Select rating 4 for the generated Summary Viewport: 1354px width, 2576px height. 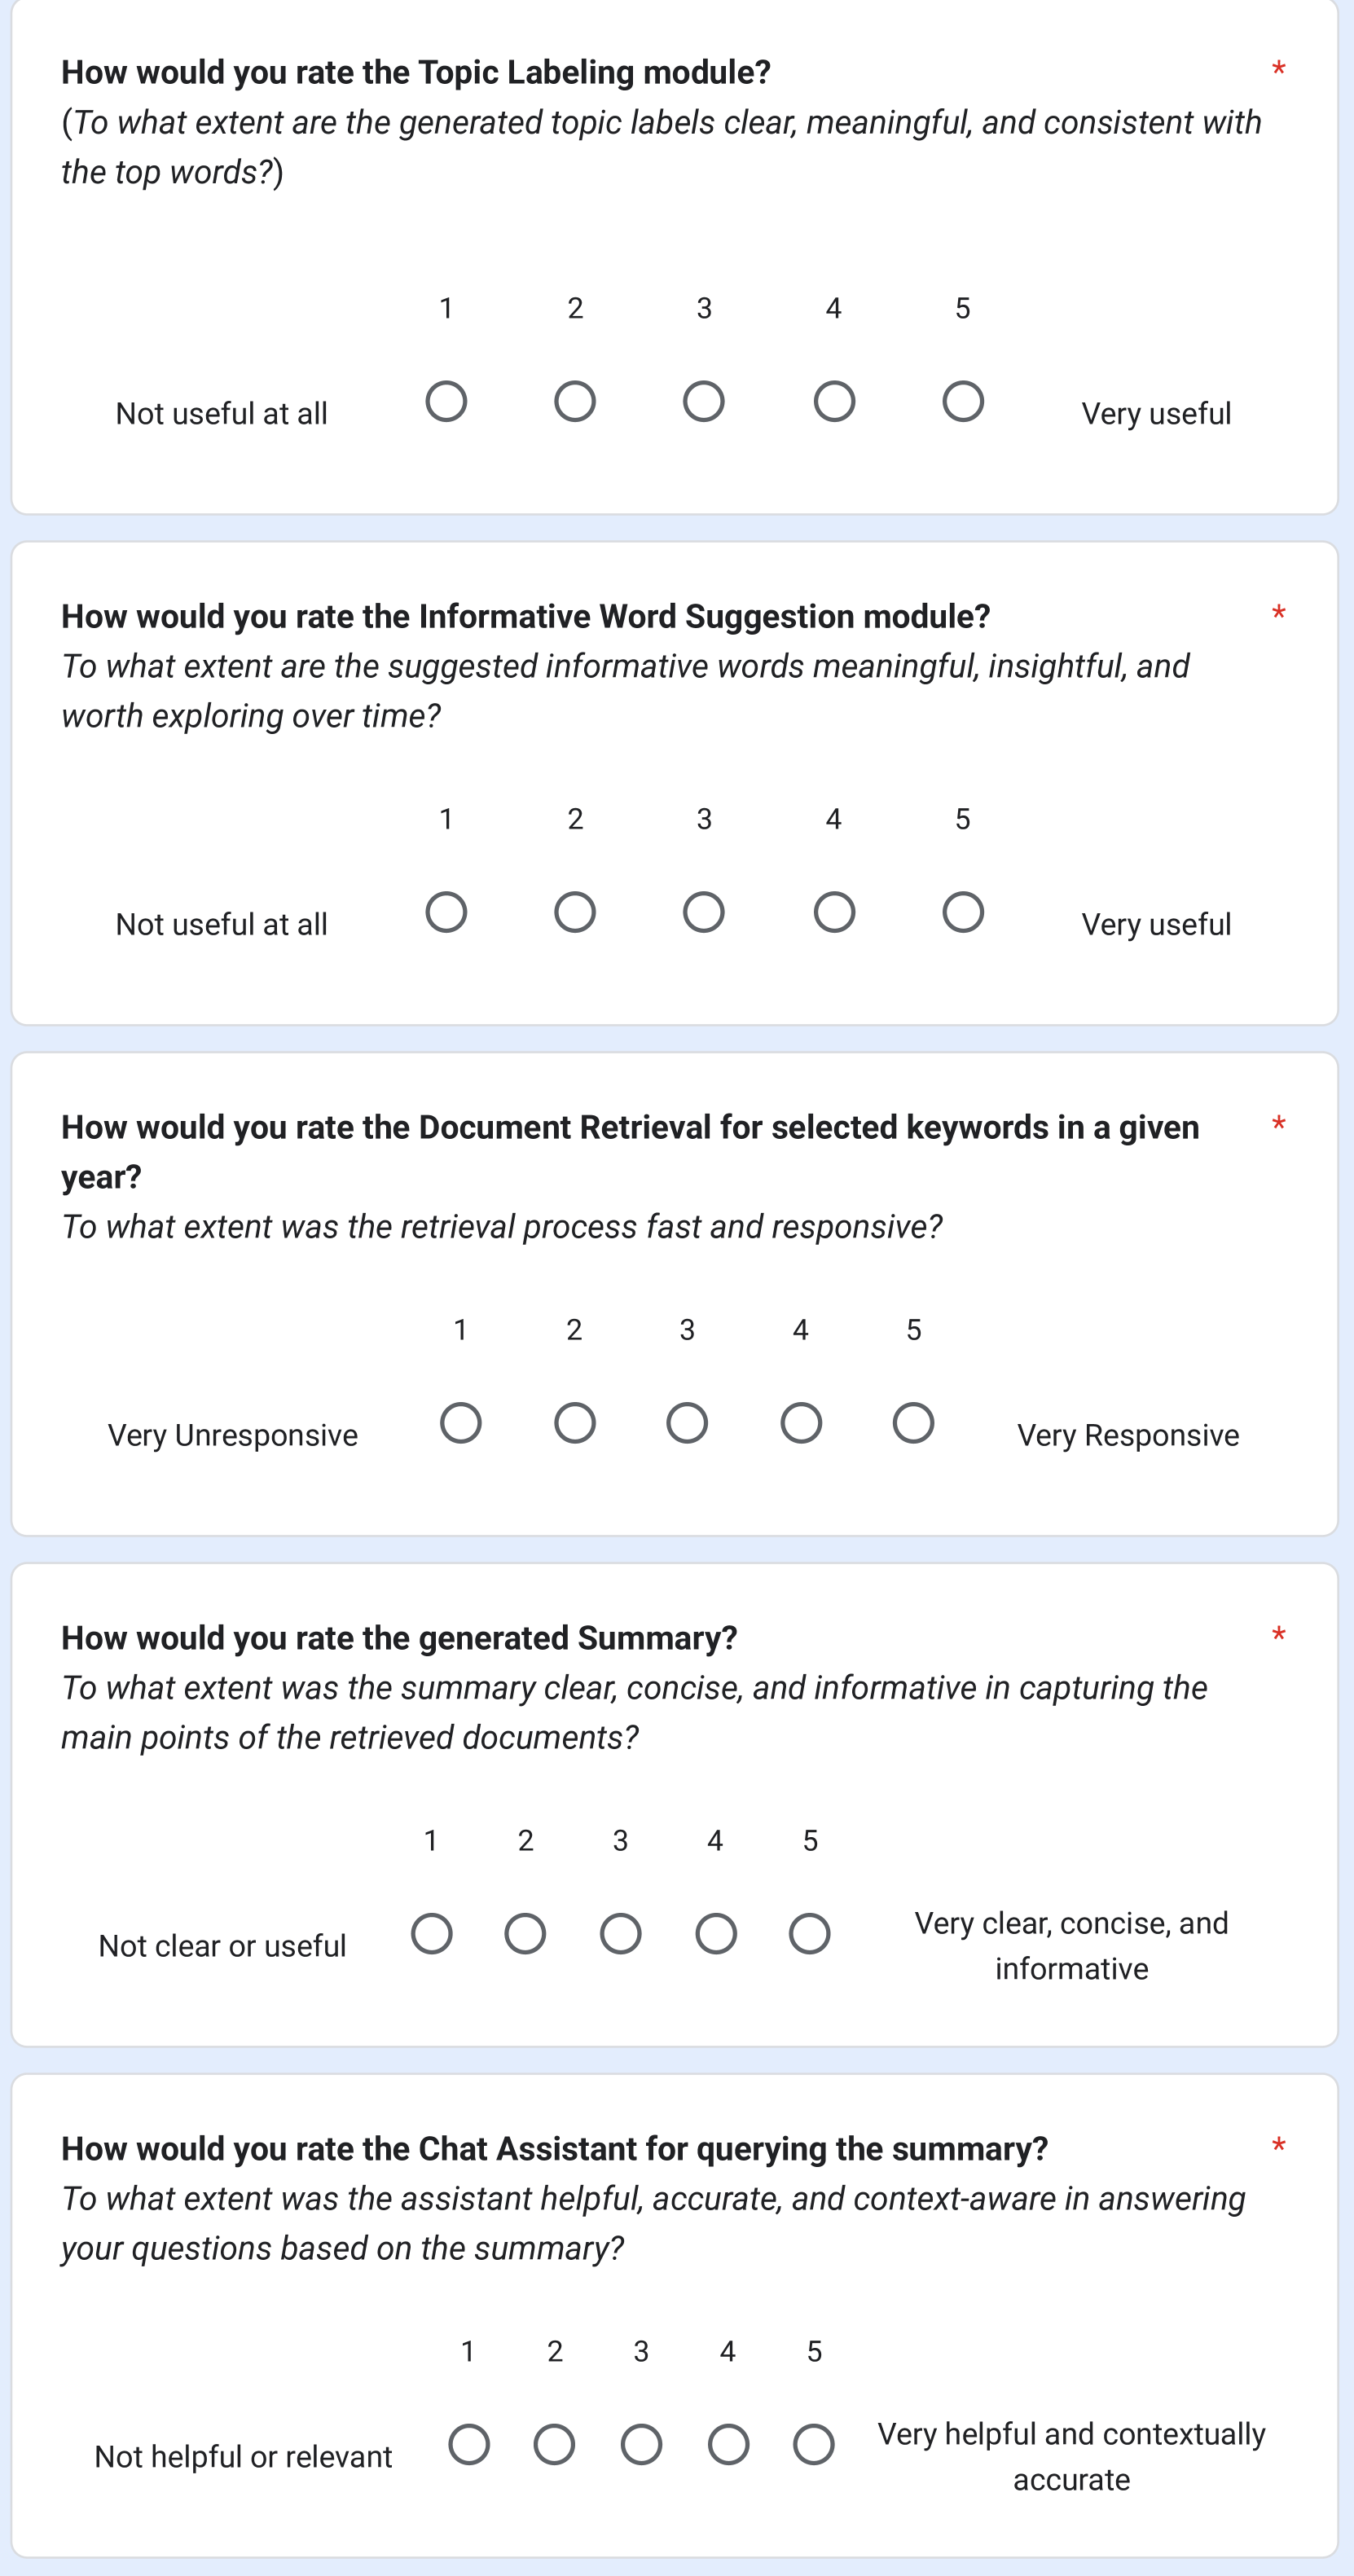[716, 1934]
